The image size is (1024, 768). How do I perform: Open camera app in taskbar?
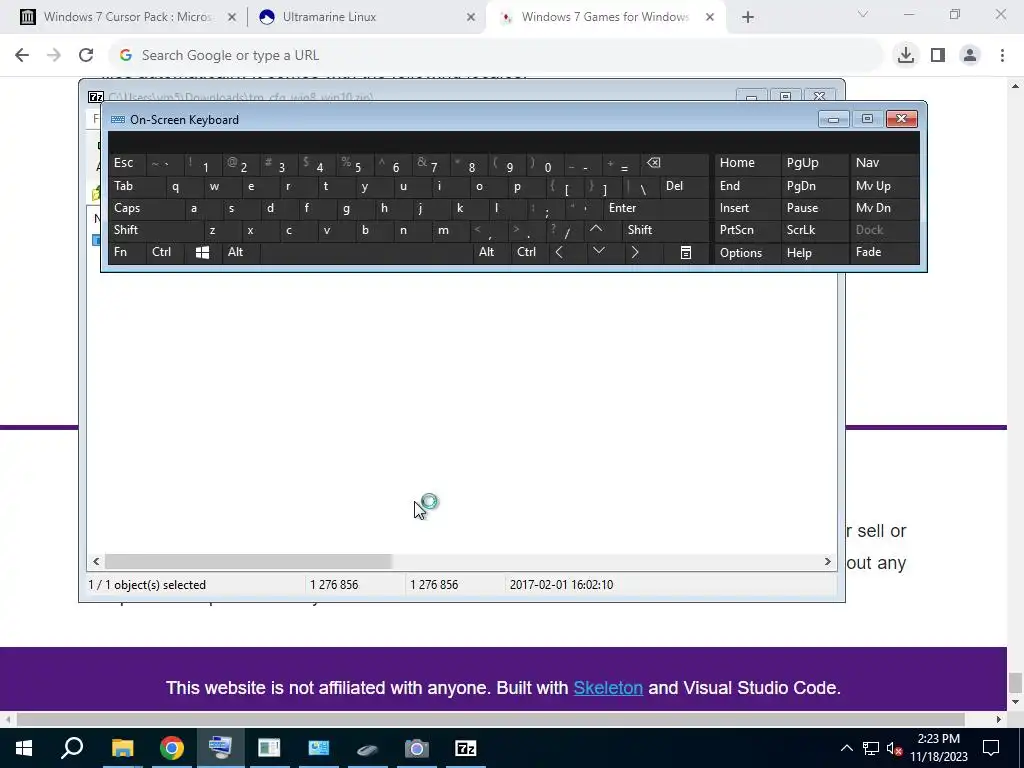[416, 748]
